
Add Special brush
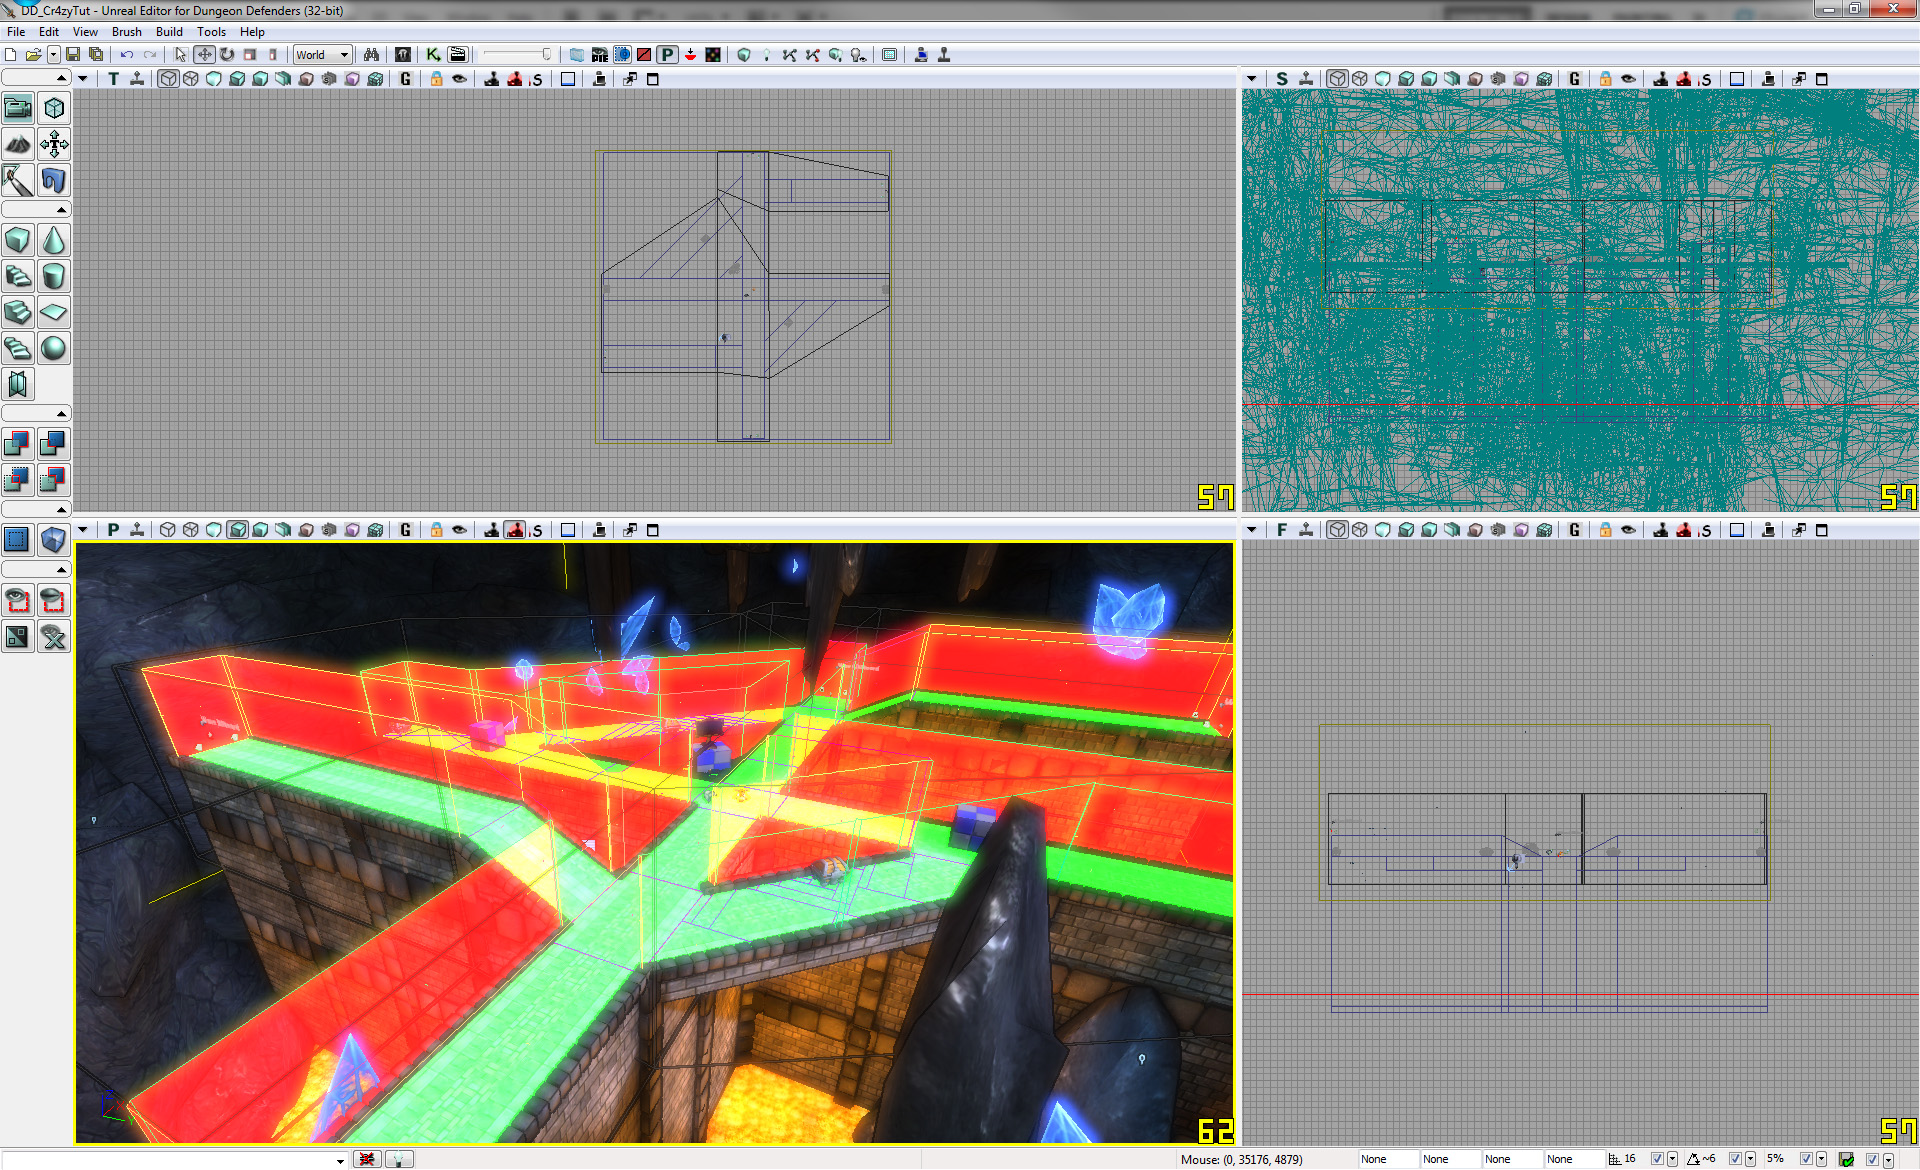18,540
